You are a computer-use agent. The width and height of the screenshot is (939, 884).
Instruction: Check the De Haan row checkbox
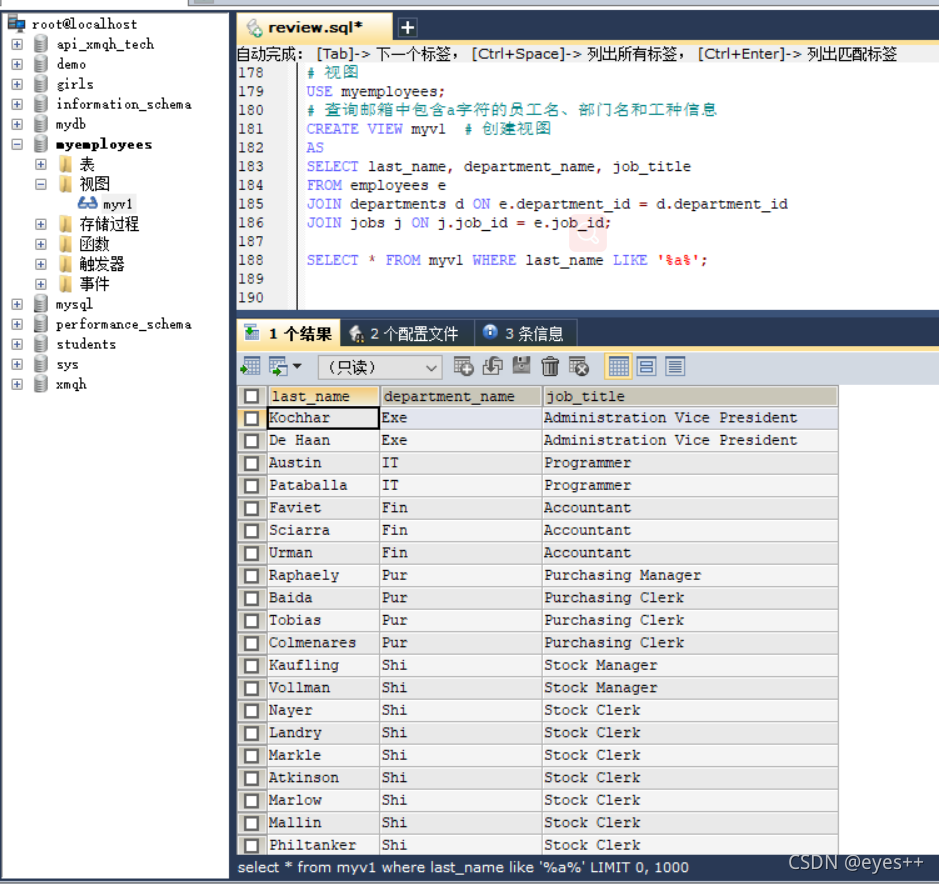[x=252, y=441]
